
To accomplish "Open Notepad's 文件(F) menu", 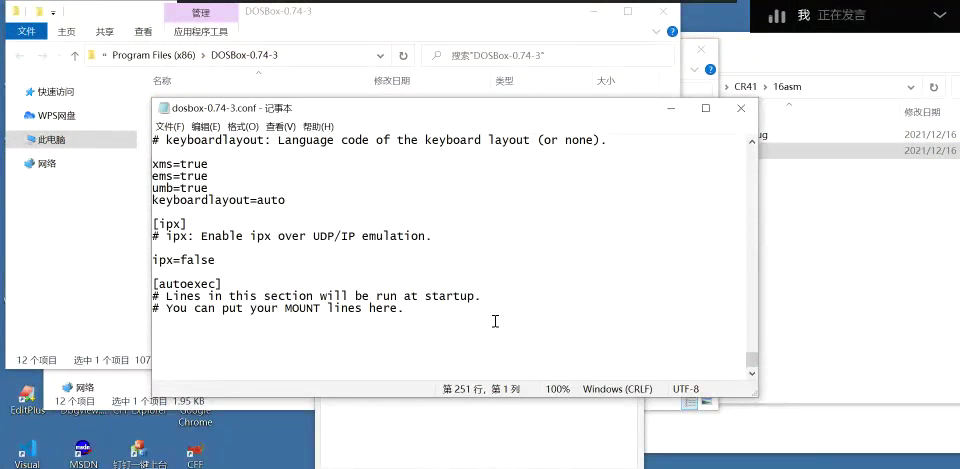I will point(170,127).
